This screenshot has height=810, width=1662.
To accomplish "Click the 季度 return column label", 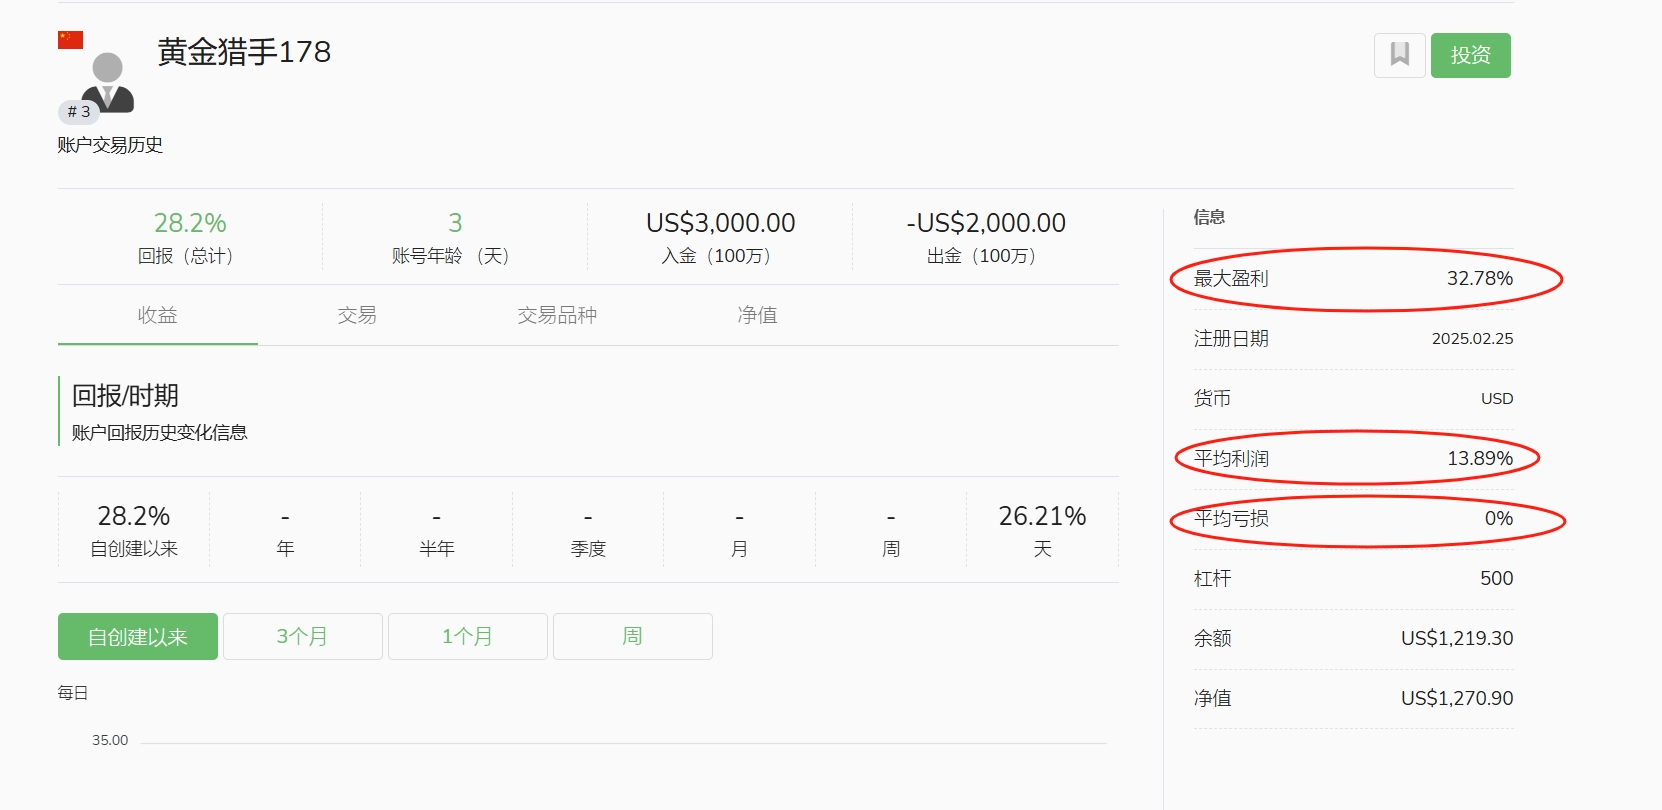I will pyautogui.click(x=588, y=549).
